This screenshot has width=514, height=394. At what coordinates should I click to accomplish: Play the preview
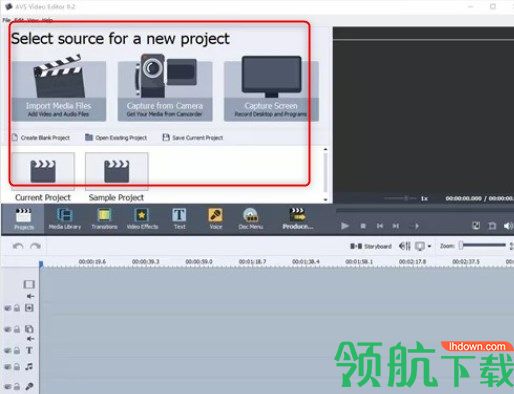(345, 226)
